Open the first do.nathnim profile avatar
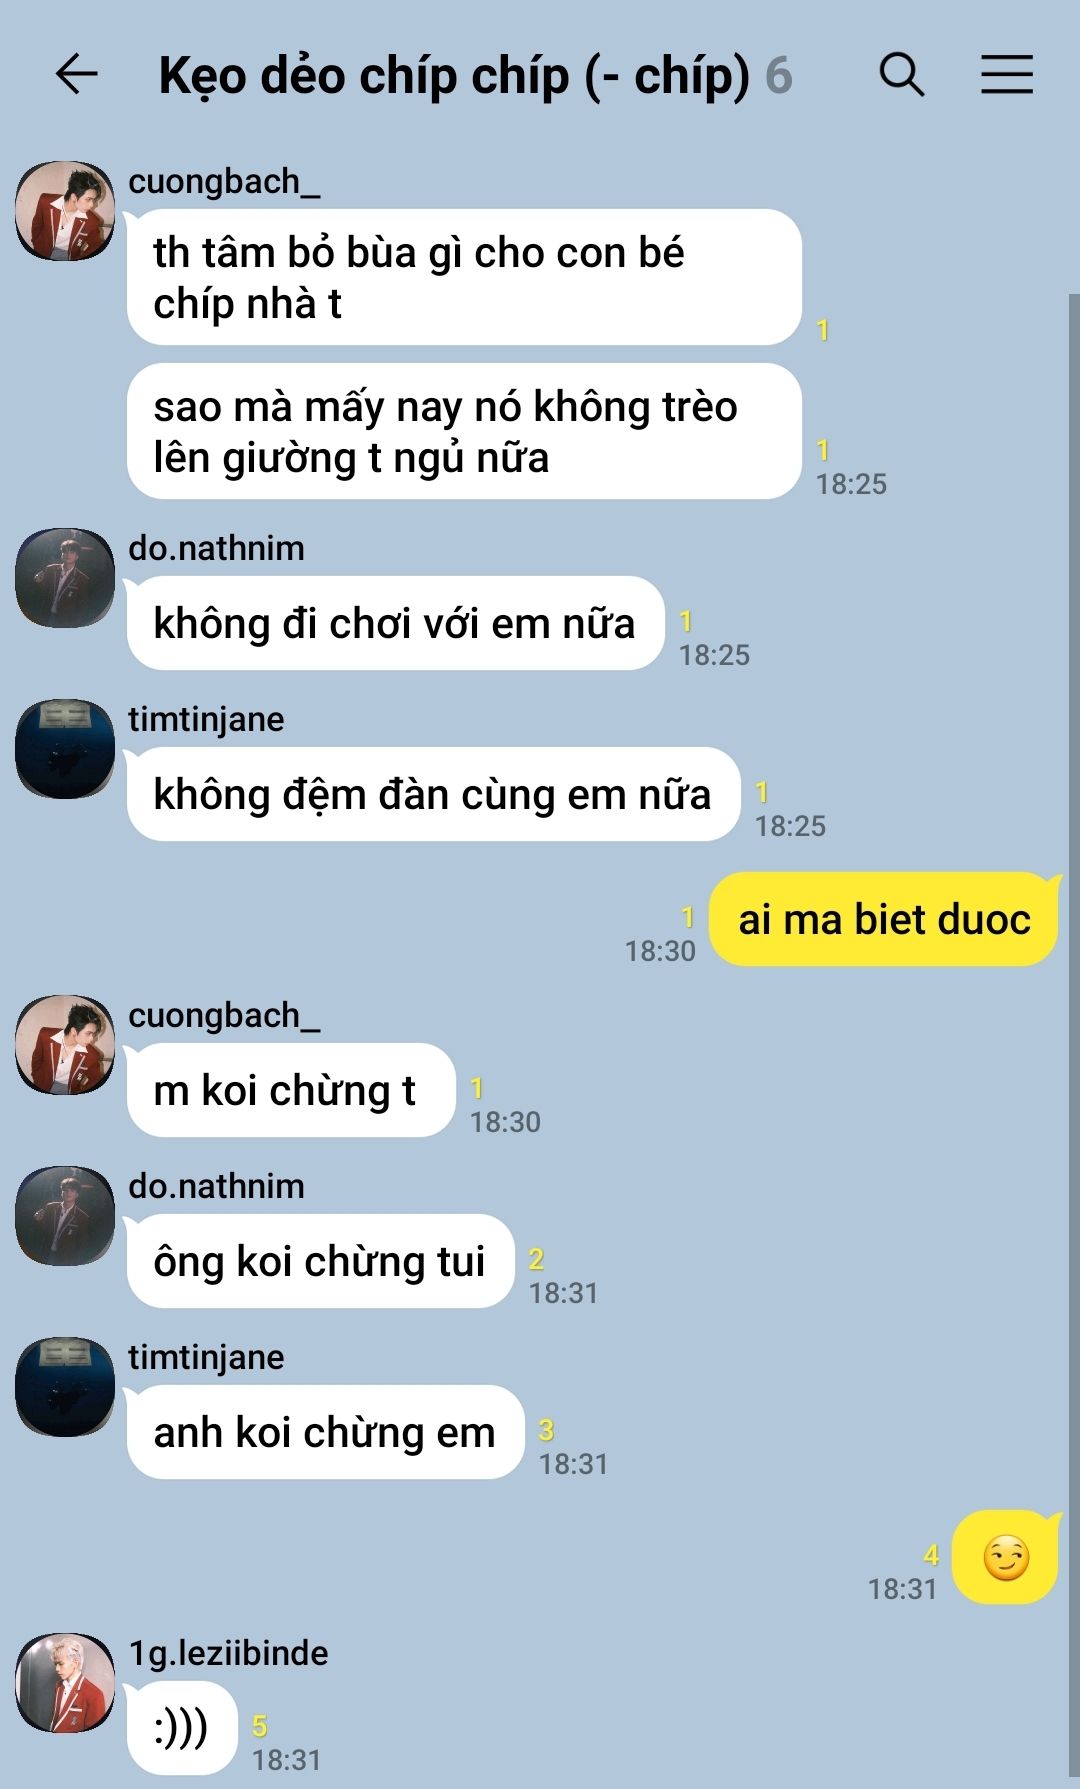This screenshot has height=1789, width=1080. [x=65, y=578]
